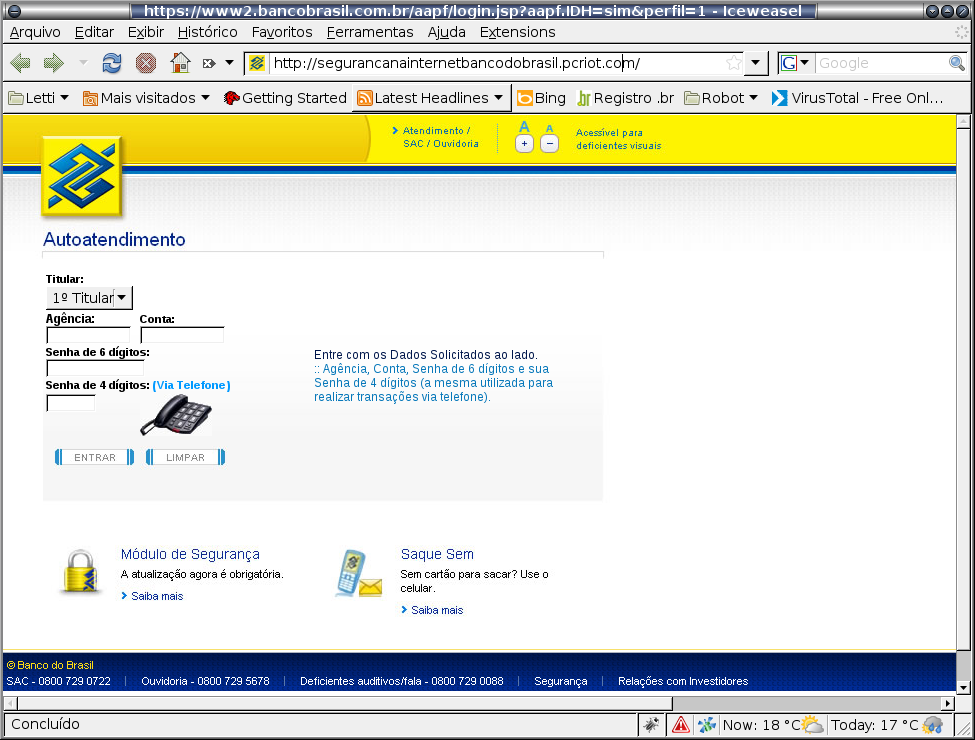Click the telephone image
Viewport: 975px width, 740px height.
tap(176, 414)
